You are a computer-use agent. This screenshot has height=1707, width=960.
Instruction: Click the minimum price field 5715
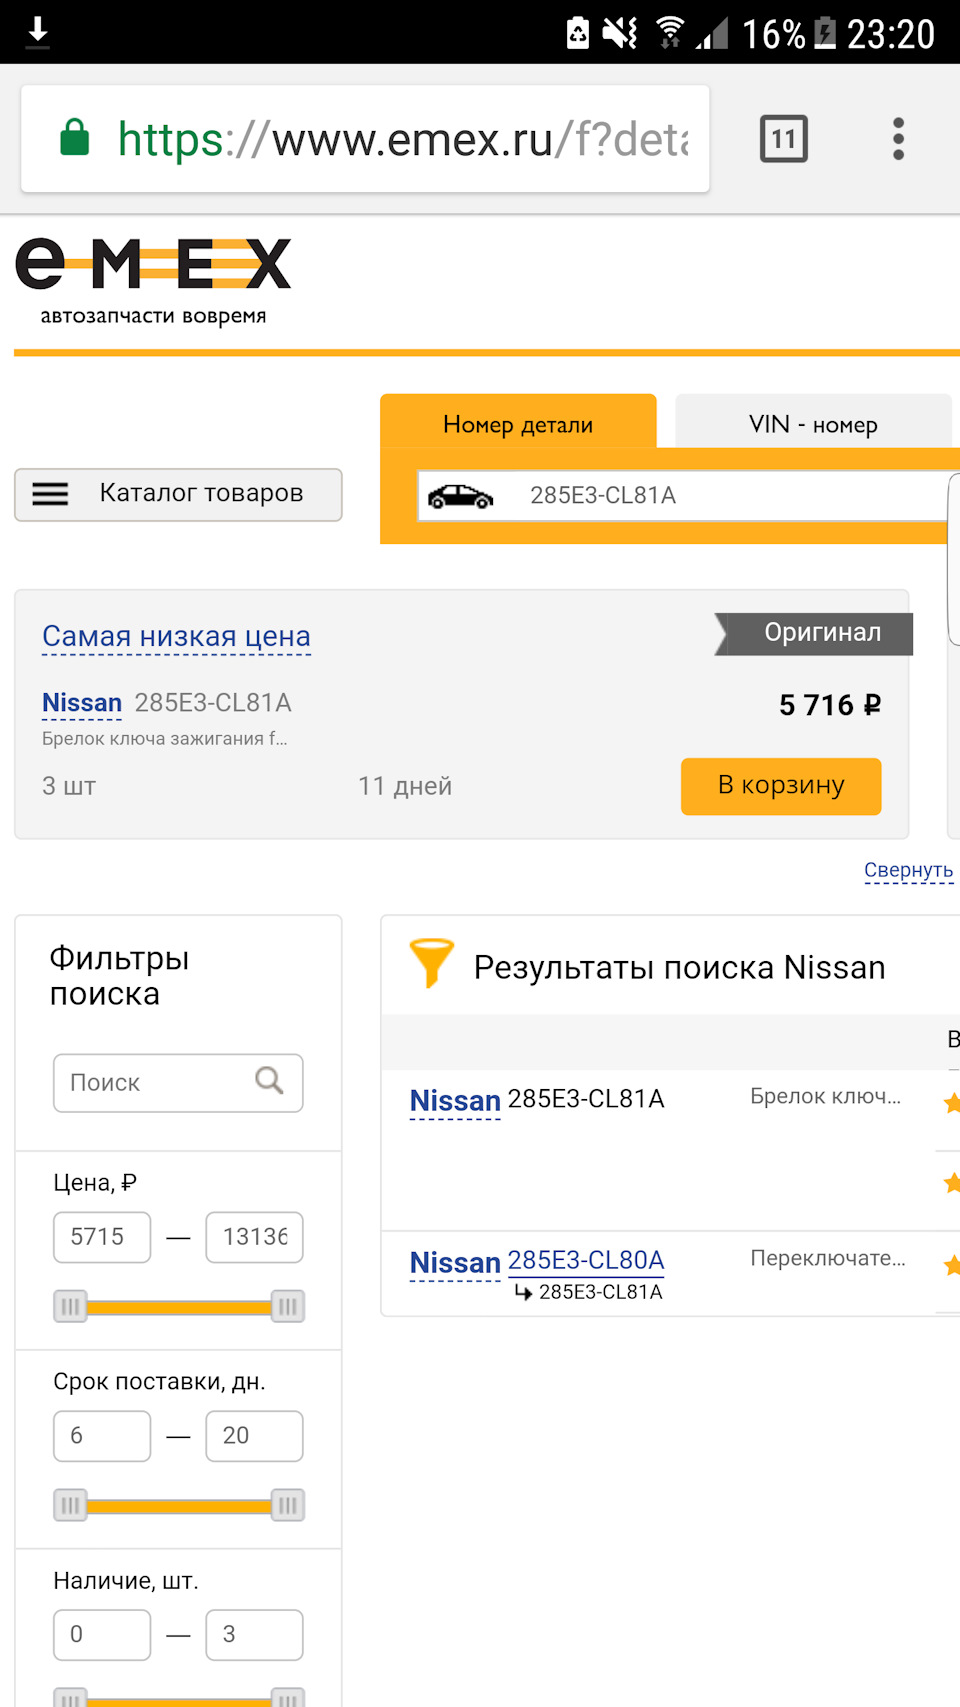(x=102, y=1237)
